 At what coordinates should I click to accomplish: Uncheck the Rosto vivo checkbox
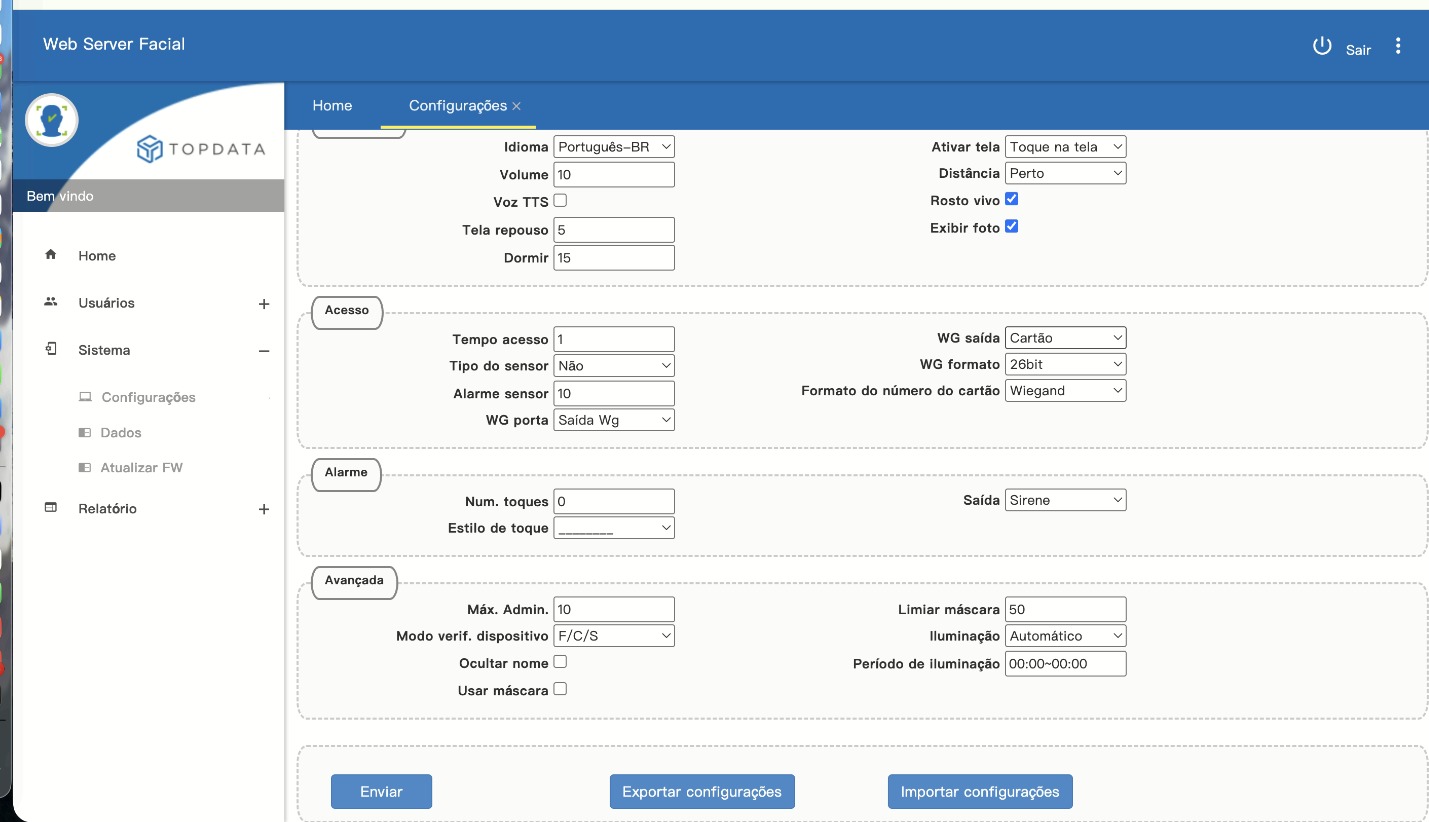click(x=1011, y=199)
